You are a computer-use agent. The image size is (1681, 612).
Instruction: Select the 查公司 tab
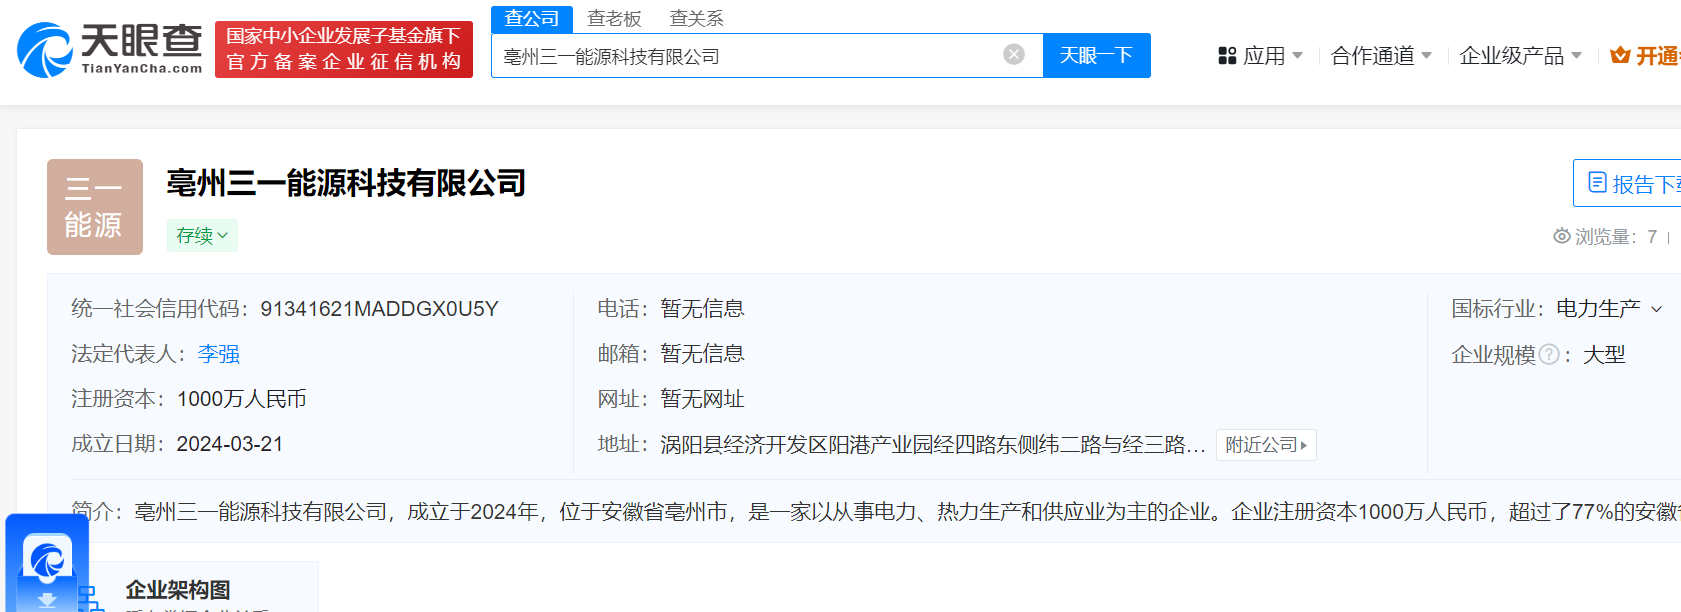(x=532, y=19)
